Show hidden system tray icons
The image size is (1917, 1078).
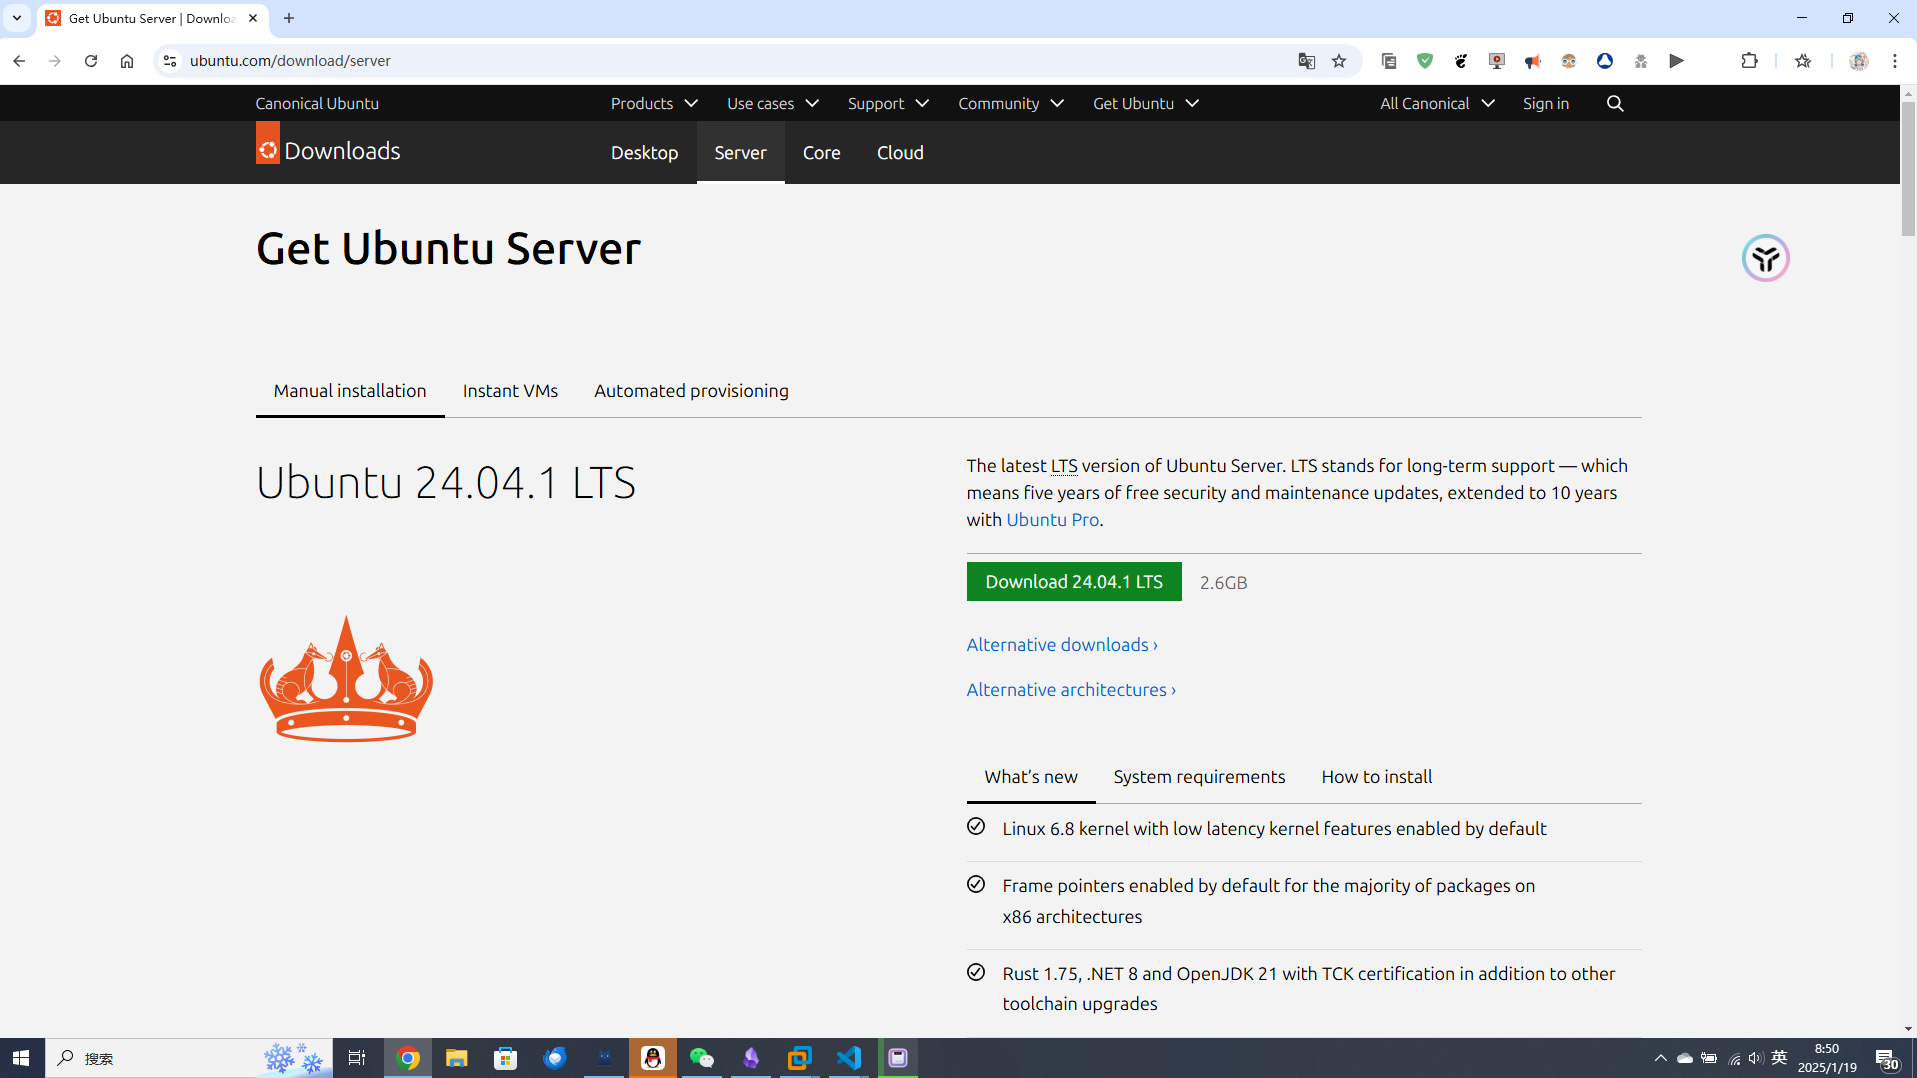[x=1660, y=1058]
